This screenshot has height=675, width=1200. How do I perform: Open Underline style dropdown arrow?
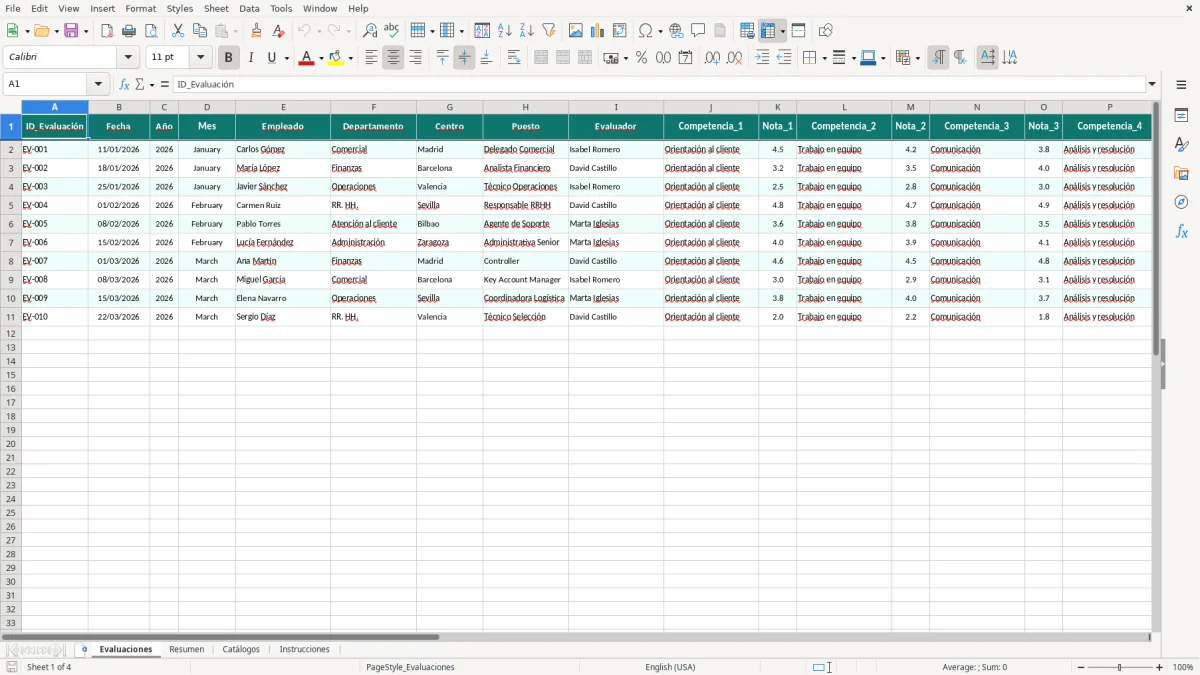coord(286,58)
